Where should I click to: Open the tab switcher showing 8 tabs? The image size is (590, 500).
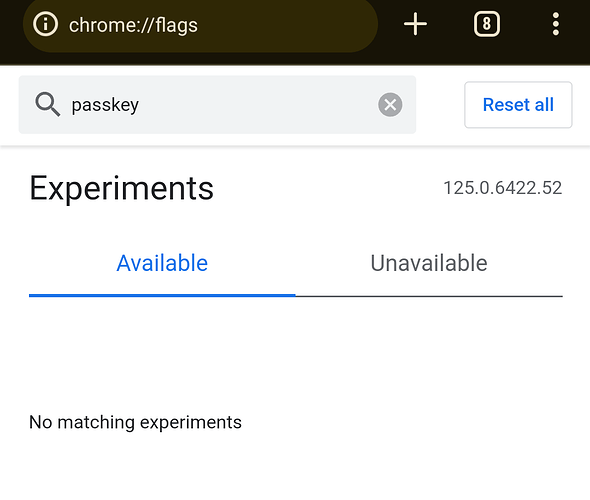[487, 24]
